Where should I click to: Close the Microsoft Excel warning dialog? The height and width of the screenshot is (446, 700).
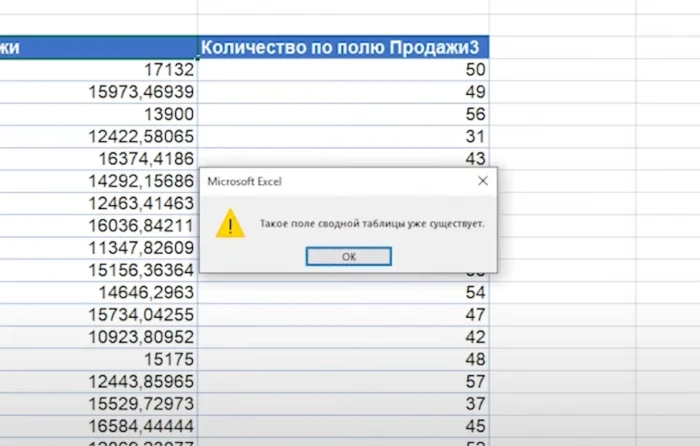click(x=482, y=181)
